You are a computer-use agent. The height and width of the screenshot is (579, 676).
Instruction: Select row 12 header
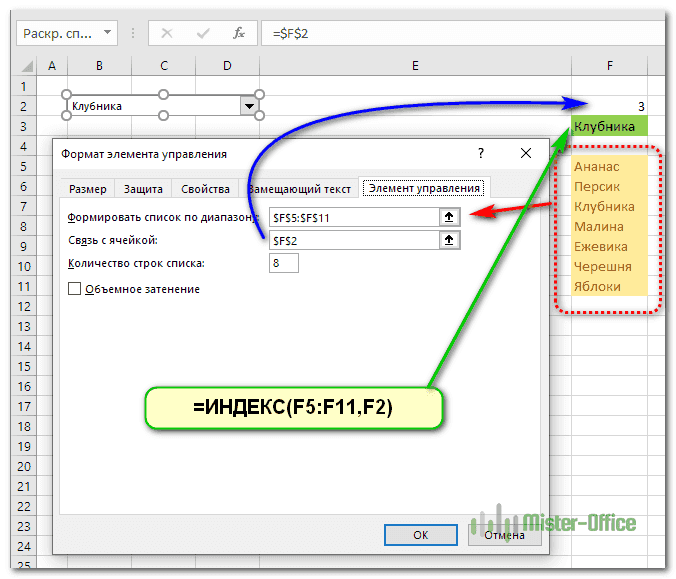[x=24, y=307]
